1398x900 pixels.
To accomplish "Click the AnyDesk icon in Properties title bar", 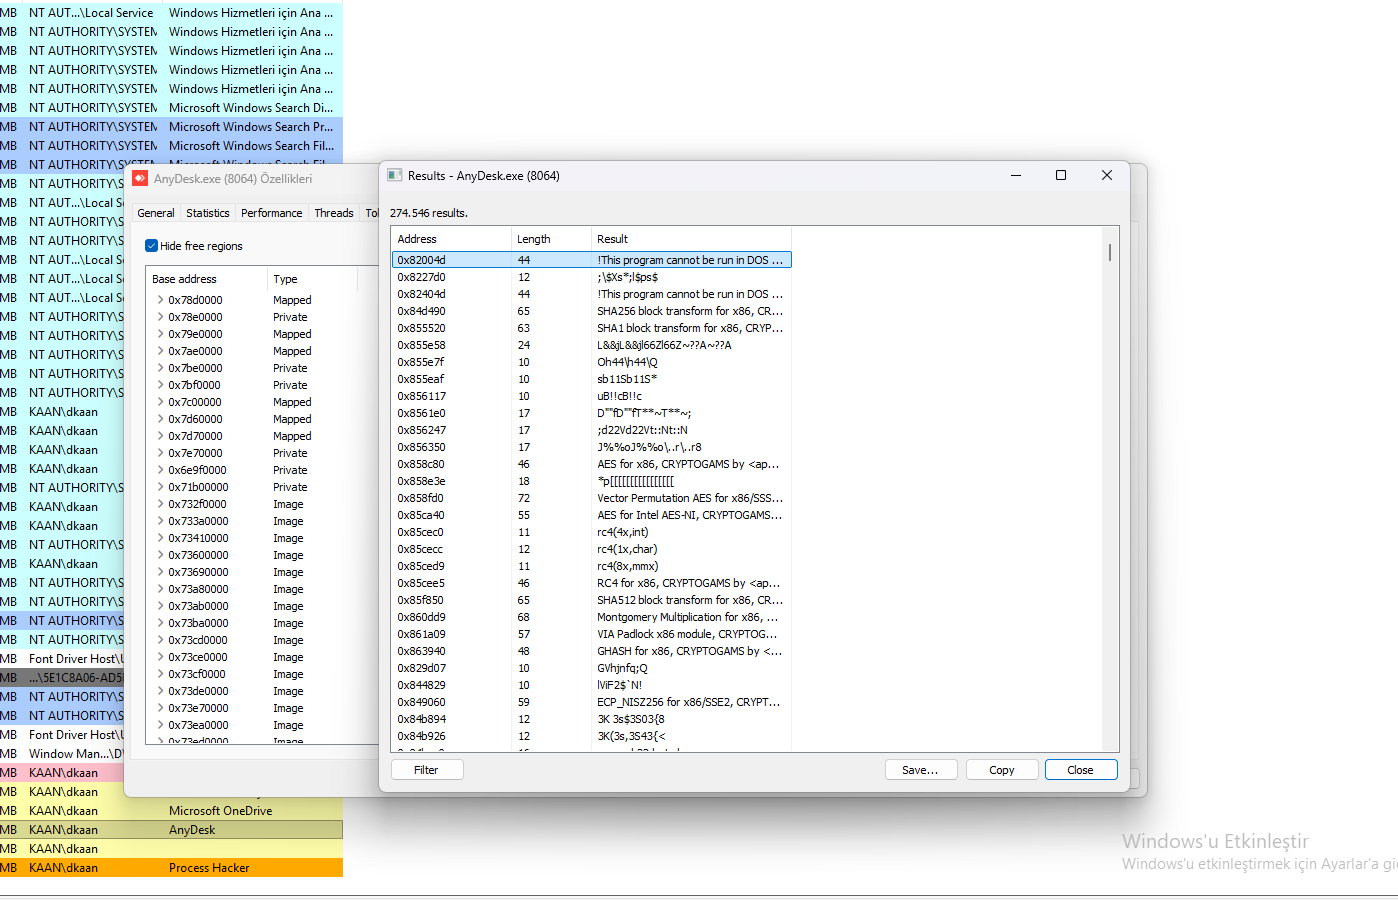I will pos(140,178).
